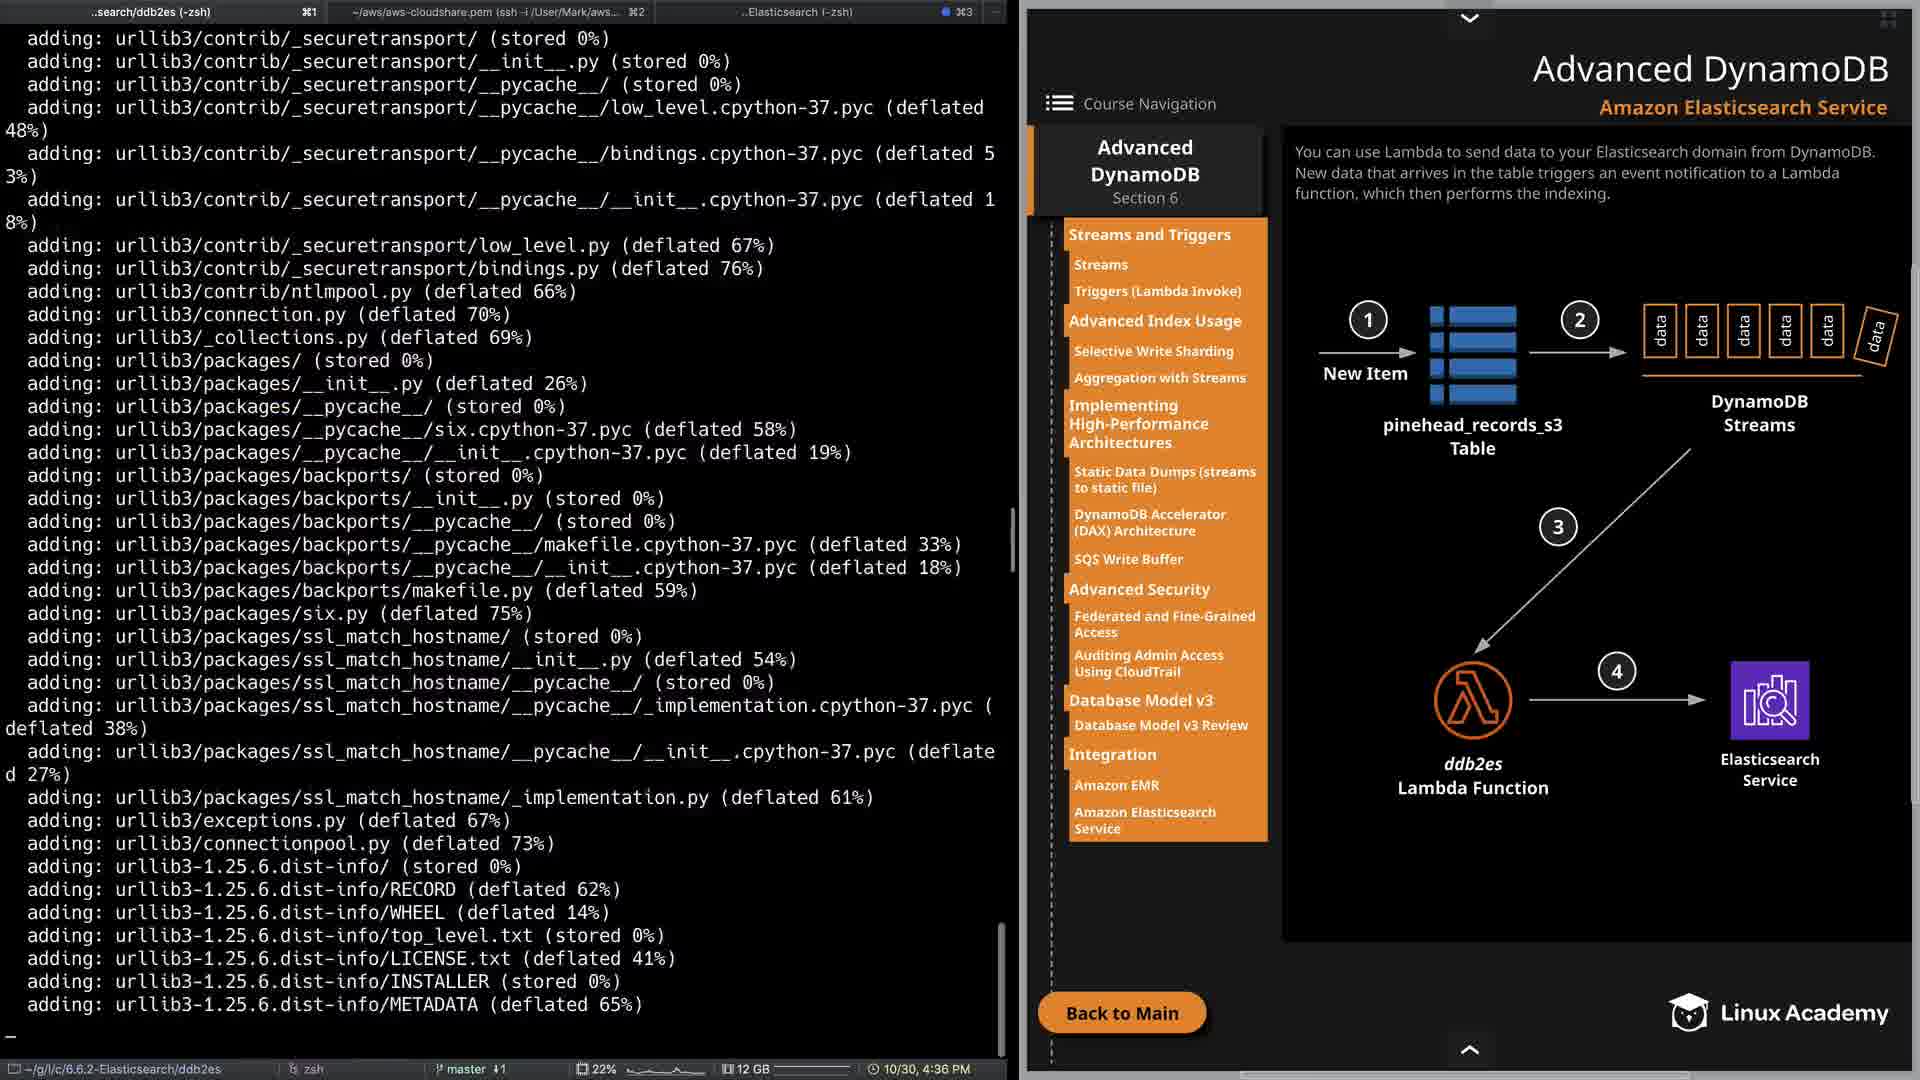Viewport: 1920px width, 1080px height.
Task: Click the numbered circle 1 step marker
Action: point(1368,320)
